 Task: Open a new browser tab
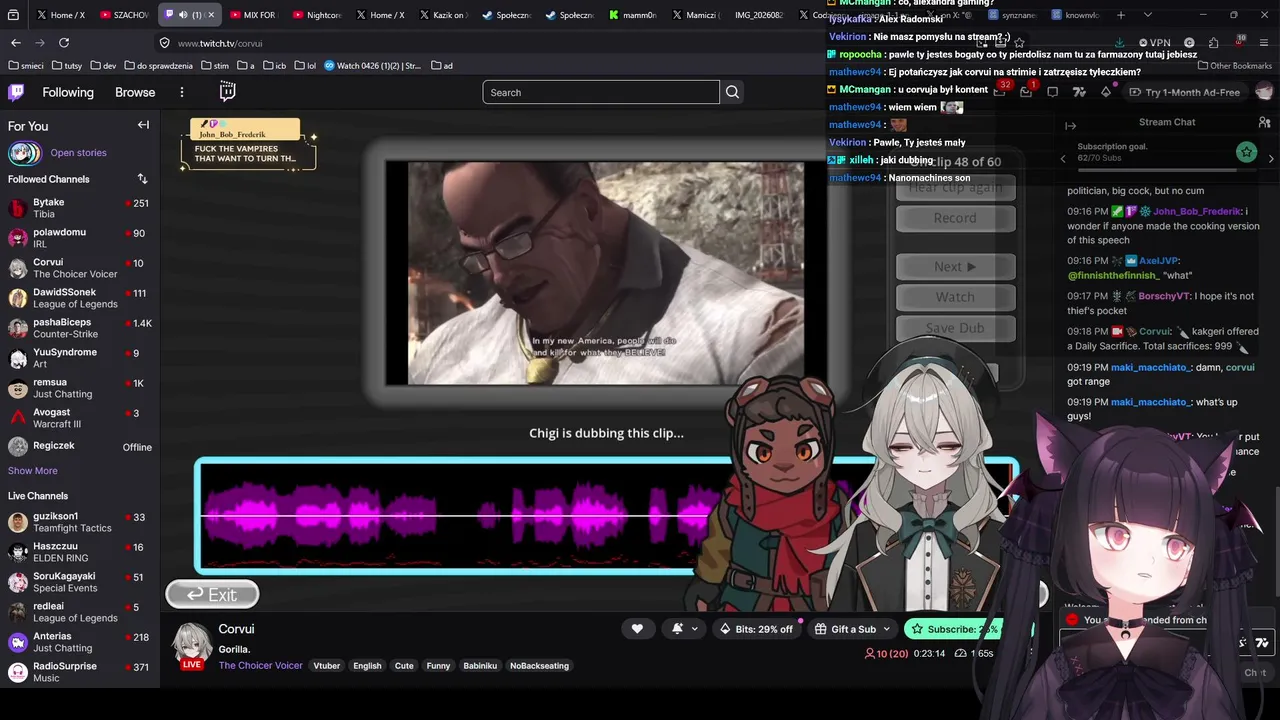coord(1121,15)
